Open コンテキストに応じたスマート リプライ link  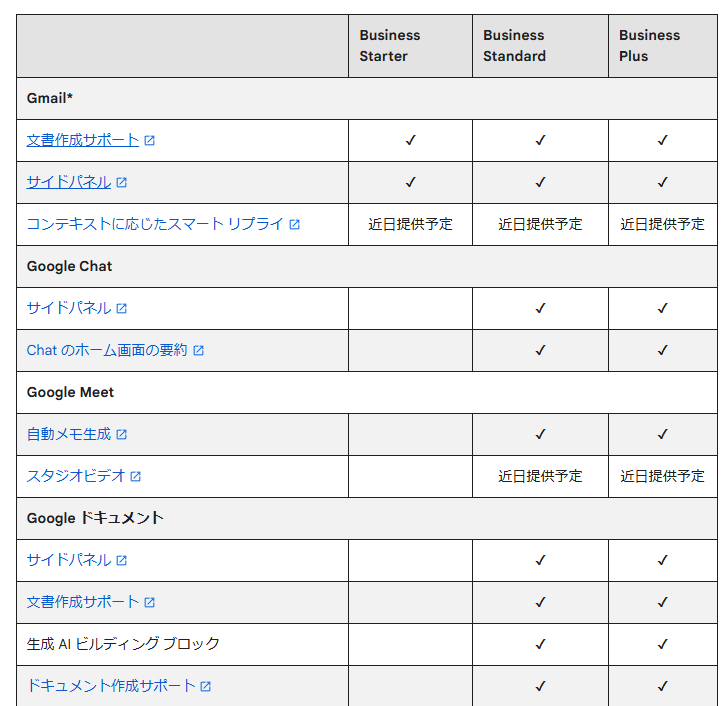click(x=155, y=224)
